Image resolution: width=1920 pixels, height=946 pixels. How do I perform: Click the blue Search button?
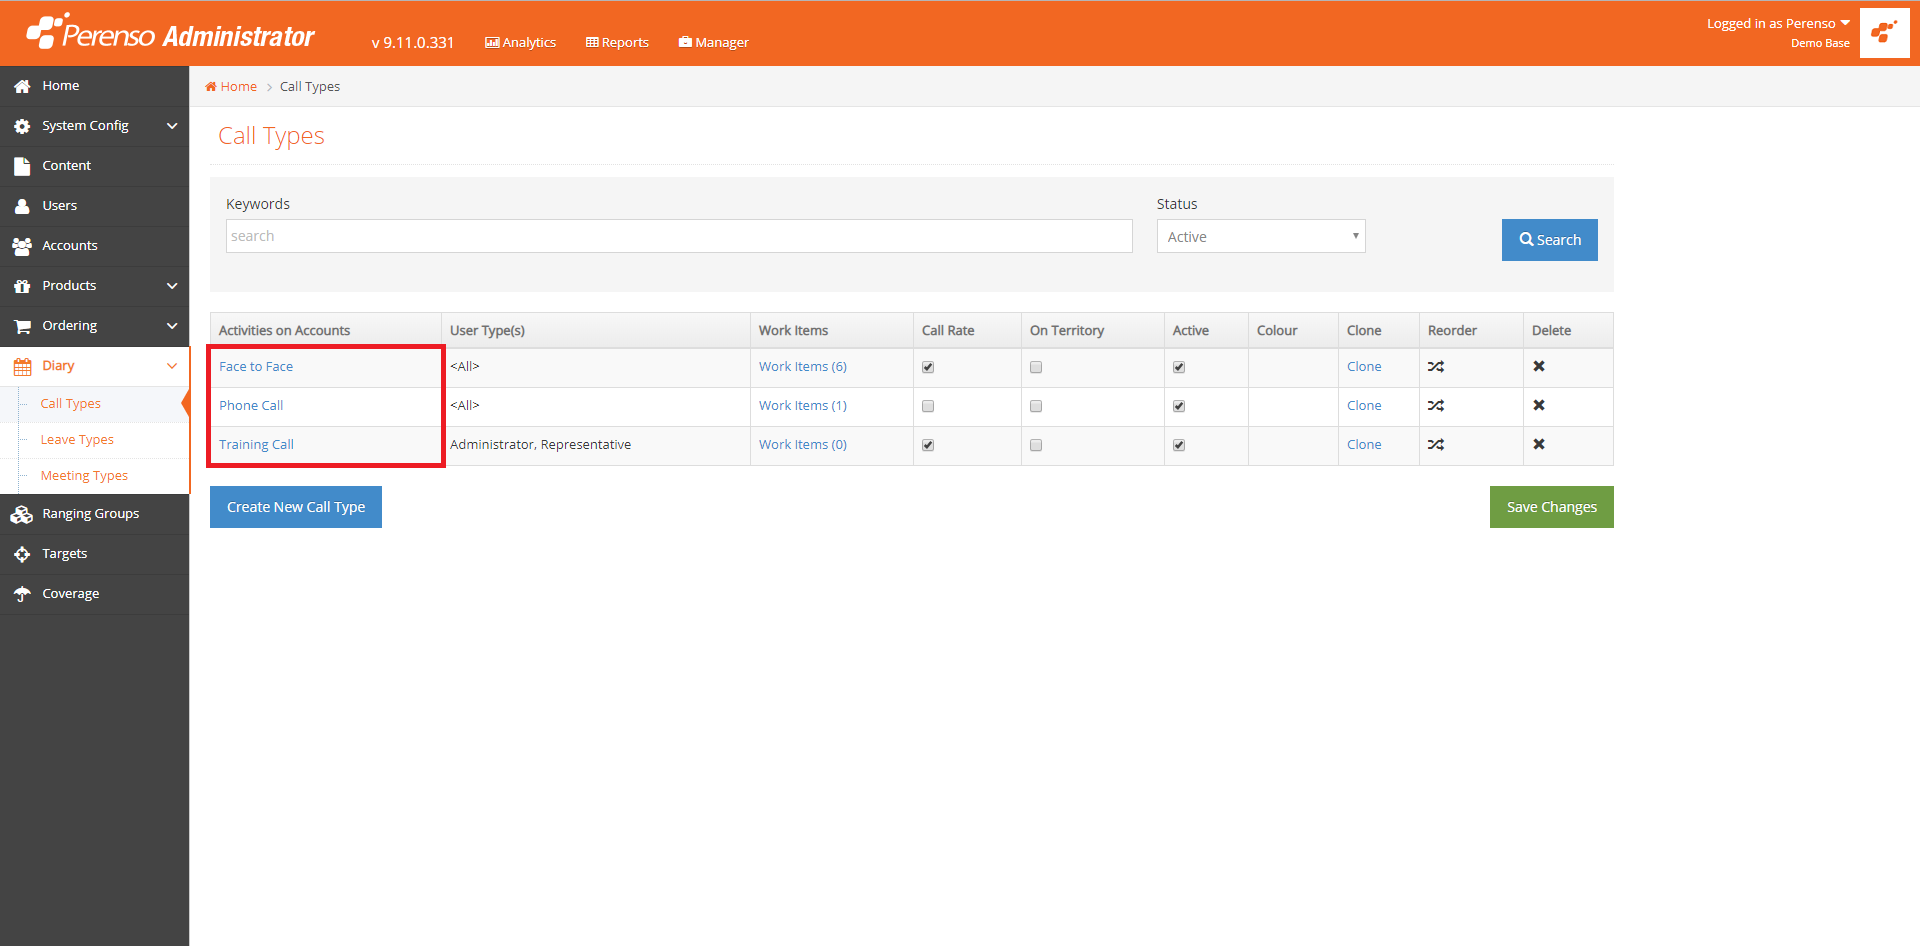pos(1550,240)
